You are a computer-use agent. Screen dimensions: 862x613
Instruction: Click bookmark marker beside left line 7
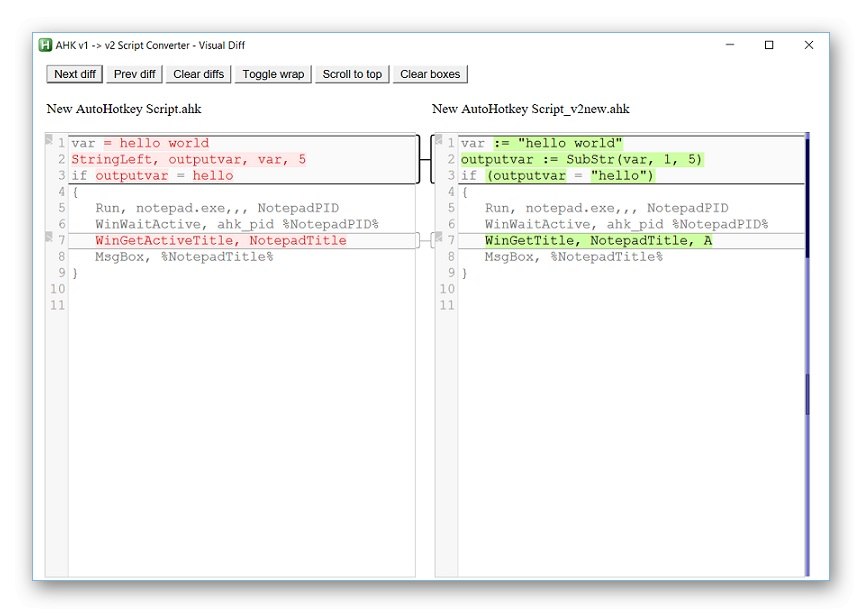click(x=49, y=236)
